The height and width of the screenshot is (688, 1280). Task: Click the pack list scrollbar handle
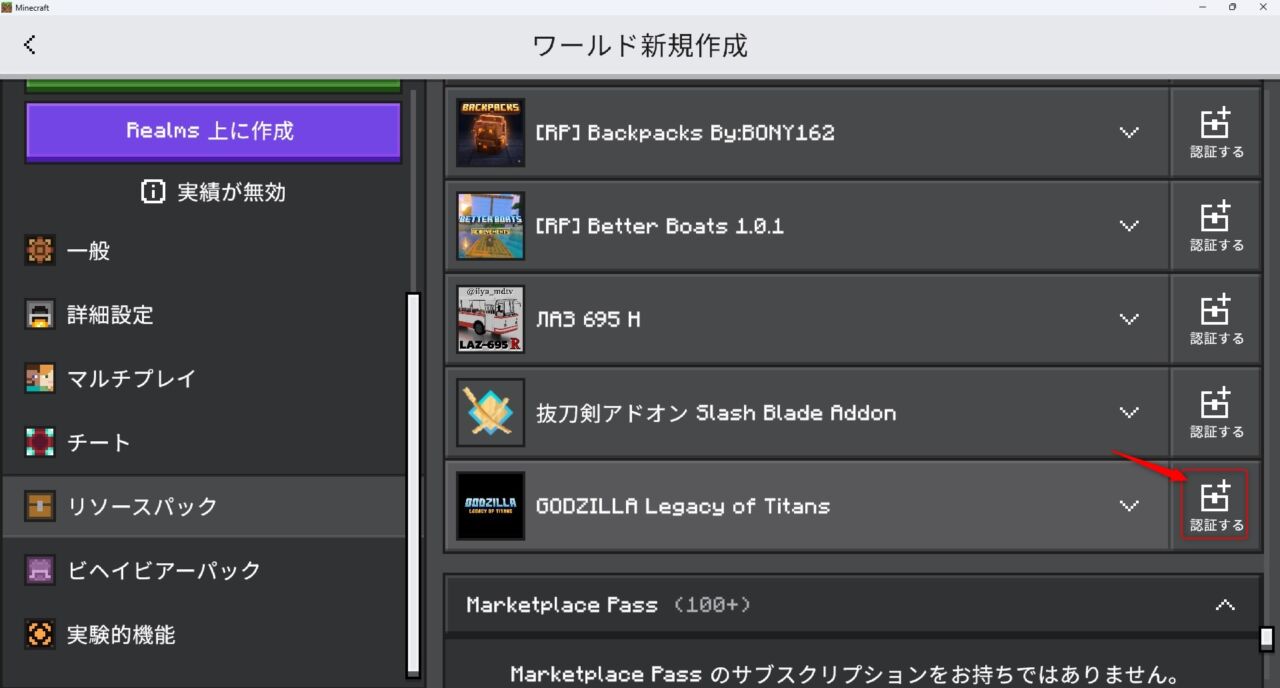point(1267,638)
